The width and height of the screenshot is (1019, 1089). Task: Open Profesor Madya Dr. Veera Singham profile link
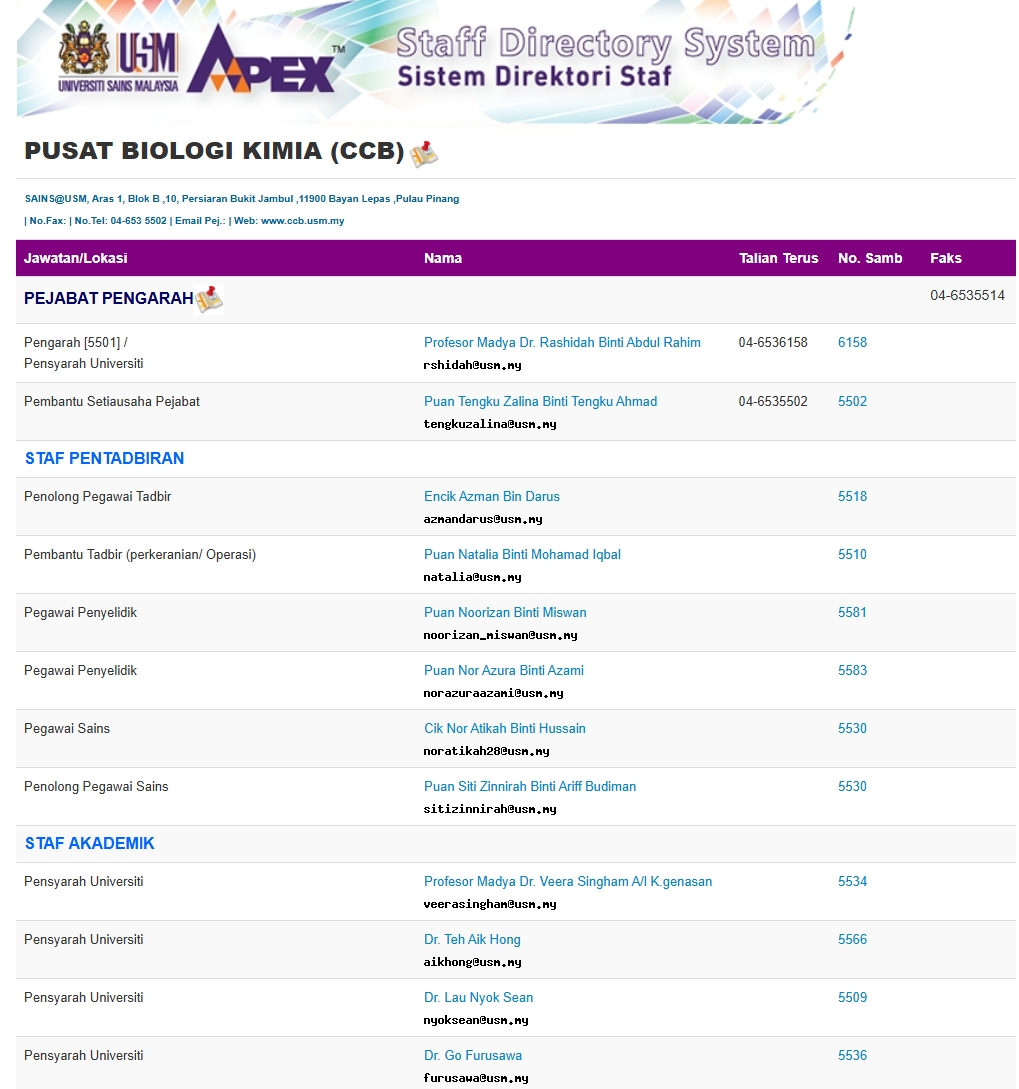[568, 881]
